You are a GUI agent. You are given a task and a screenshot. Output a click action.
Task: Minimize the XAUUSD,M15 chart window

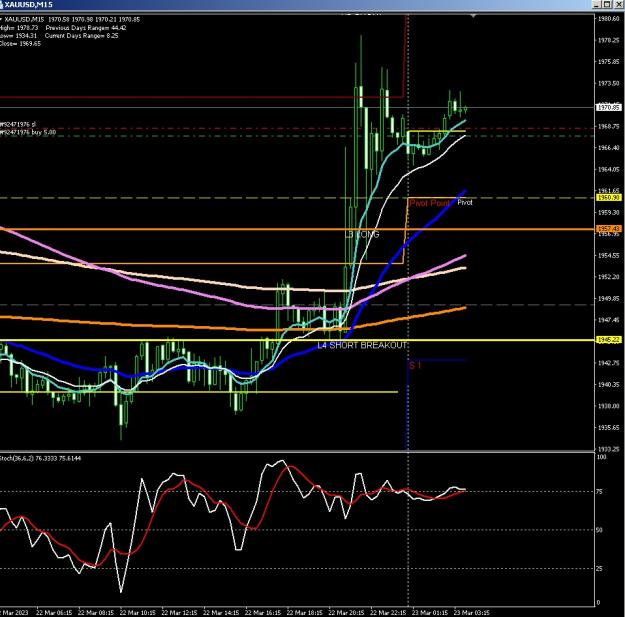(x=597, y=4)
